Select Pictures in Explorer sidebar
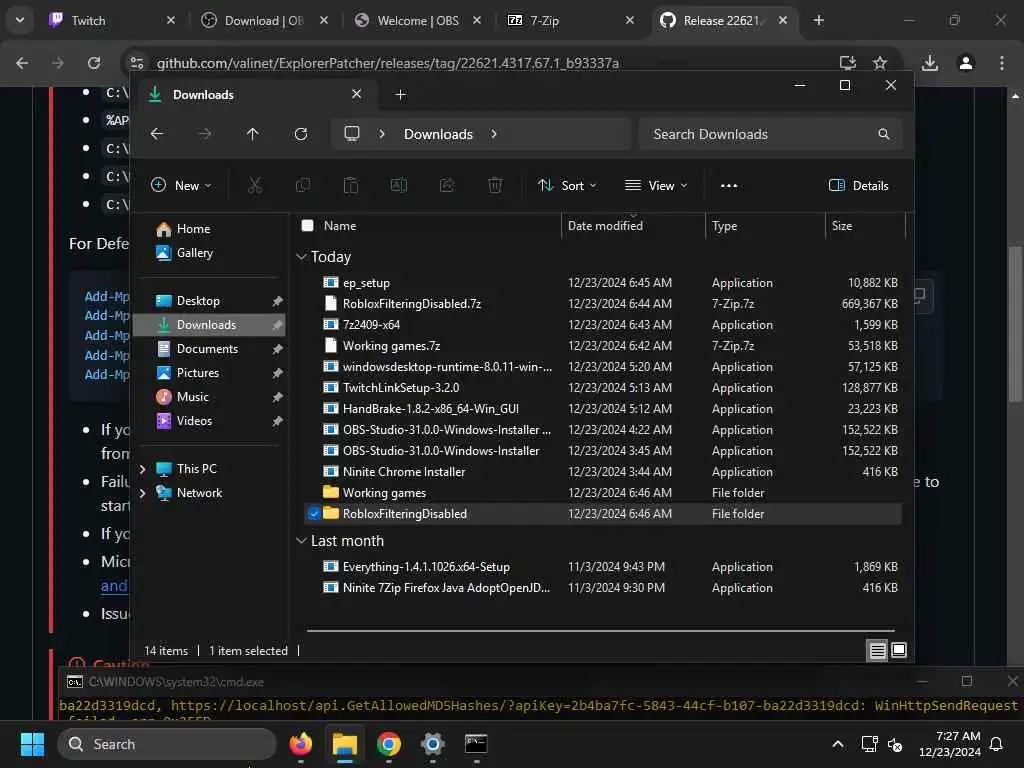 coord(198,373)
